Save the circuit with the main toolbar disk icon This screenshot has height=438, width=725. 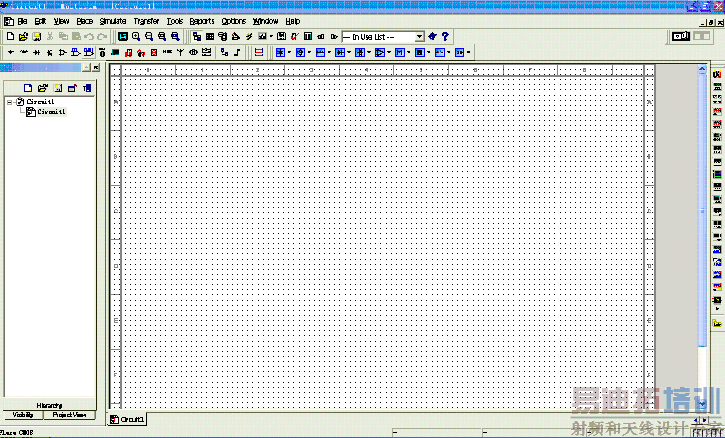pyautogui.click(x=37, y=37)
